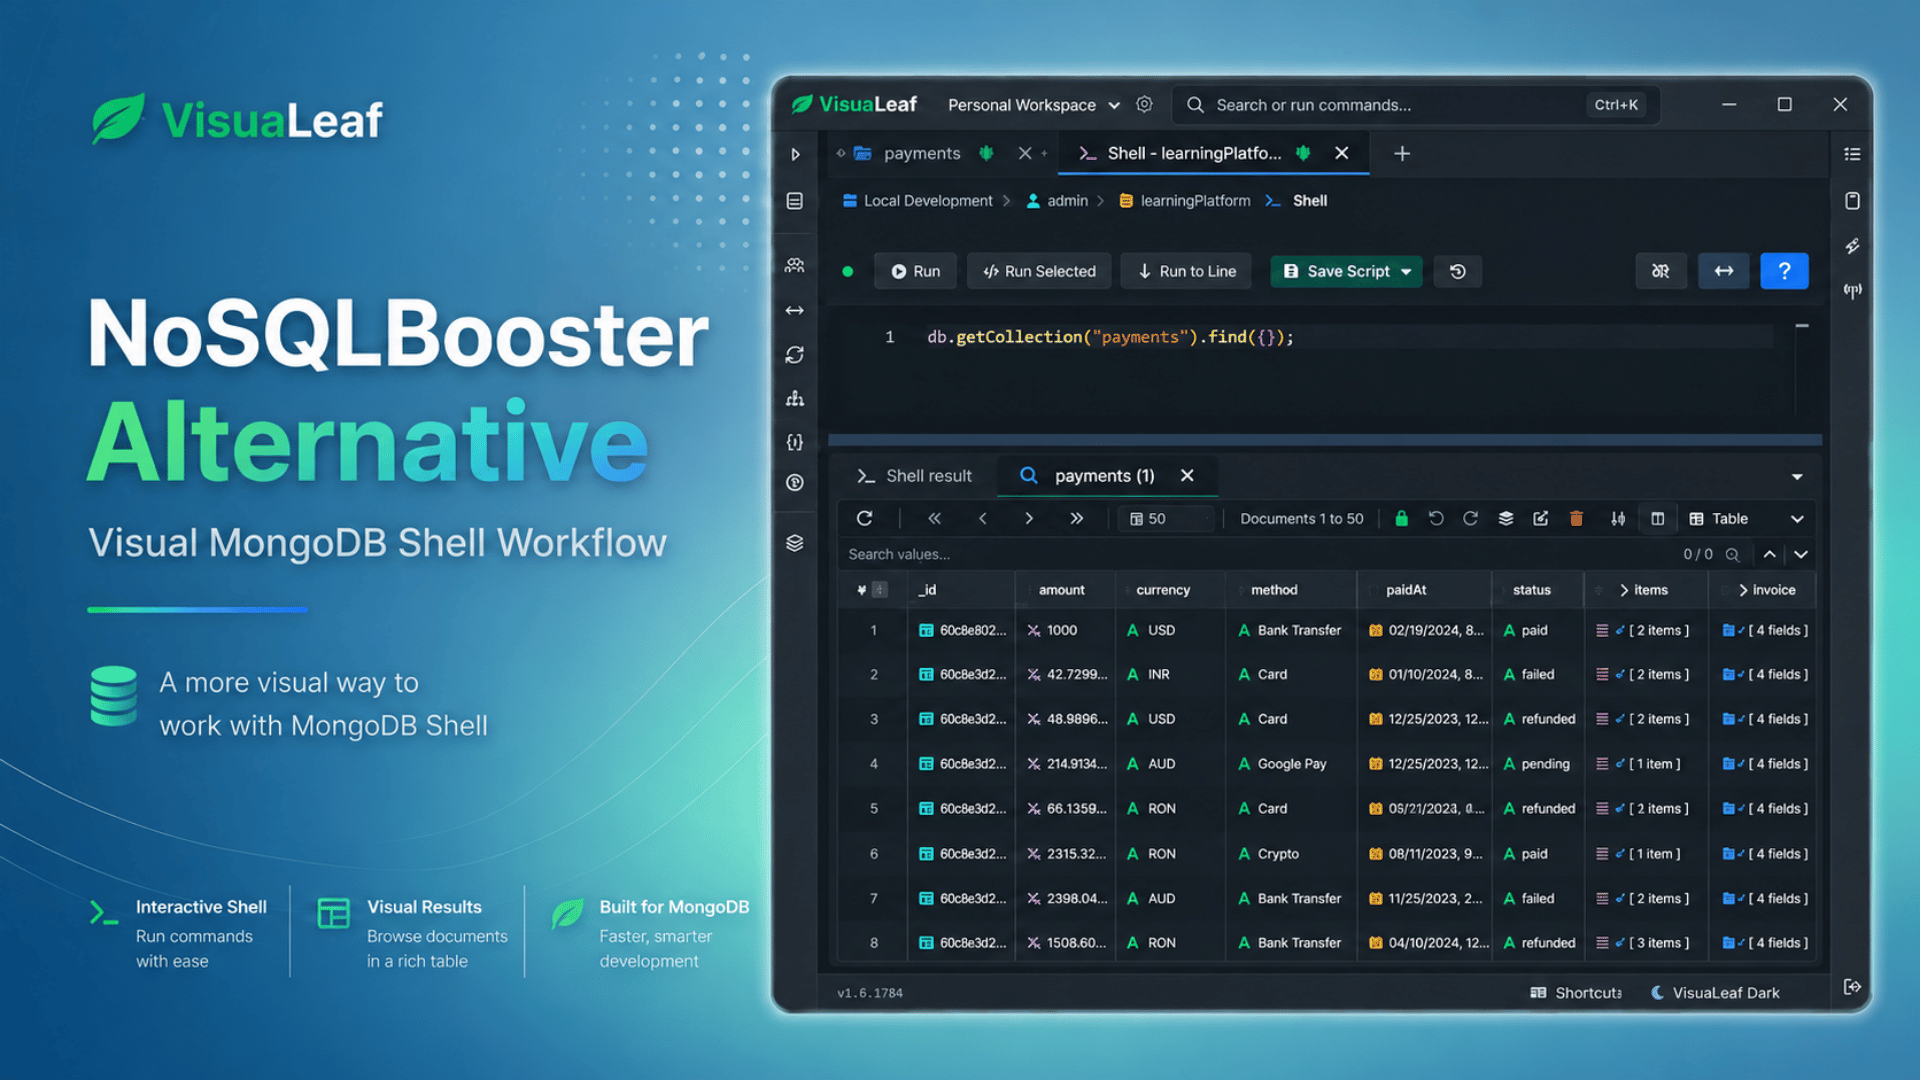Open the schema hierarchy sidebar icon

(x=795, y=399)
